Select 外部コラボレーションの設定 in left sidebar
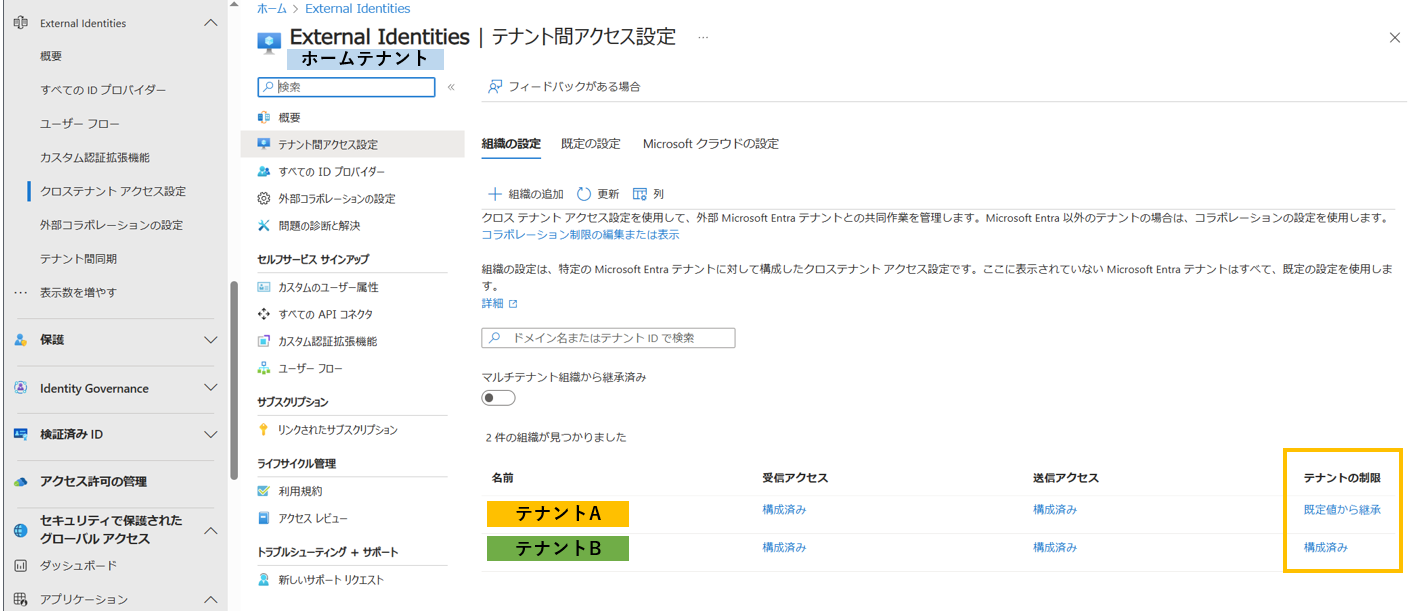Screen dimensions: 1408x615 [111, 224]
